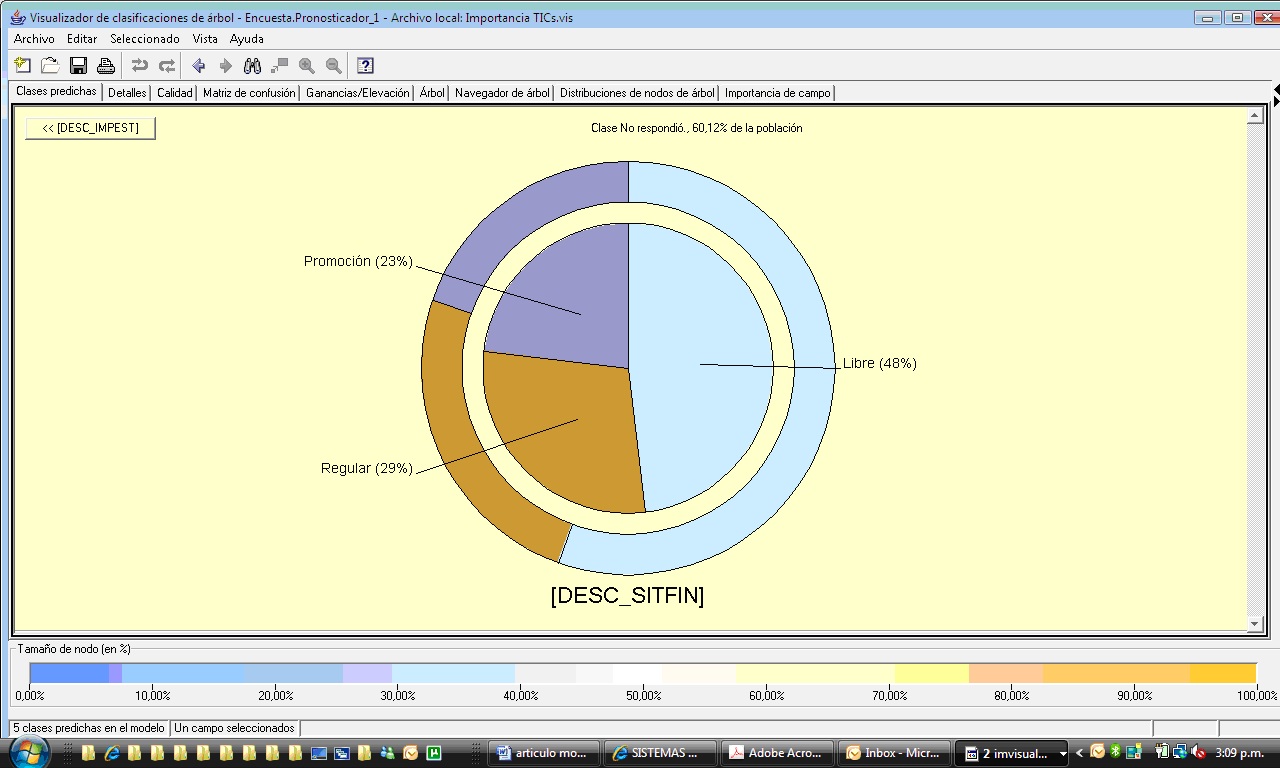Click the New file toolbar icon

tap(23, 66)
